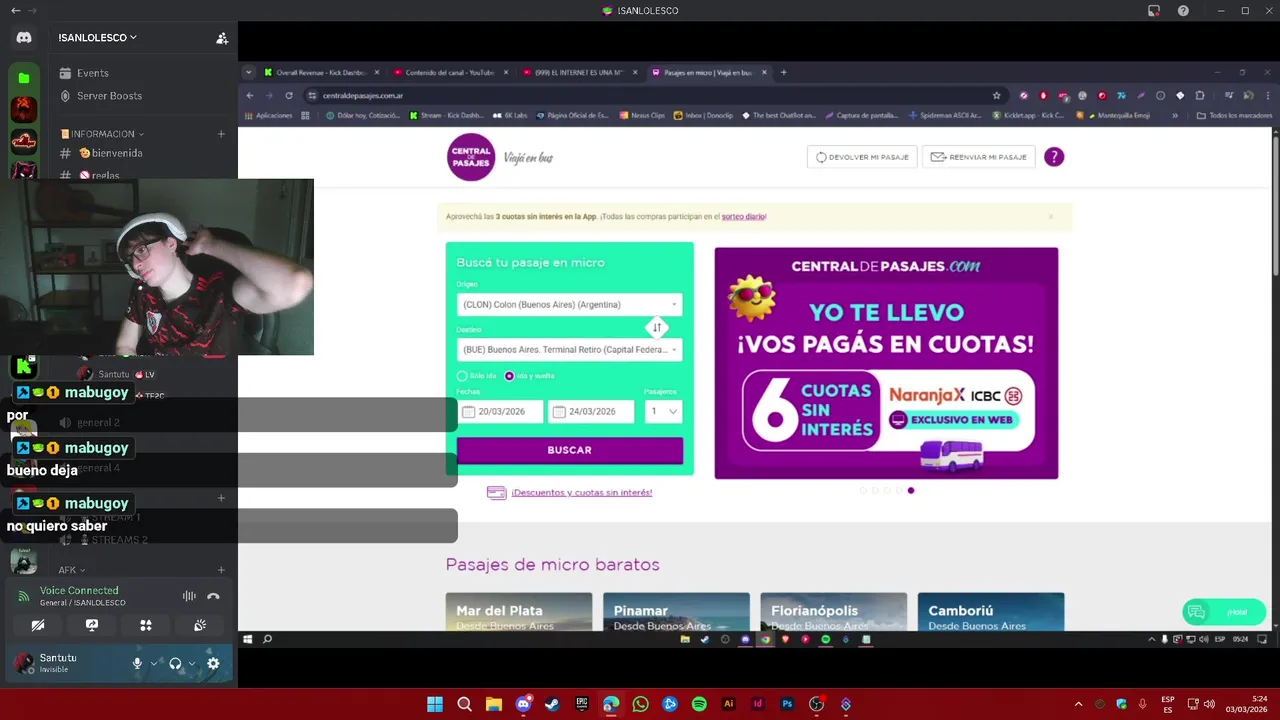This screenshot has height=720, width=1280.
Task: Bookmark this page with the star icon
Action: [996, 96]
